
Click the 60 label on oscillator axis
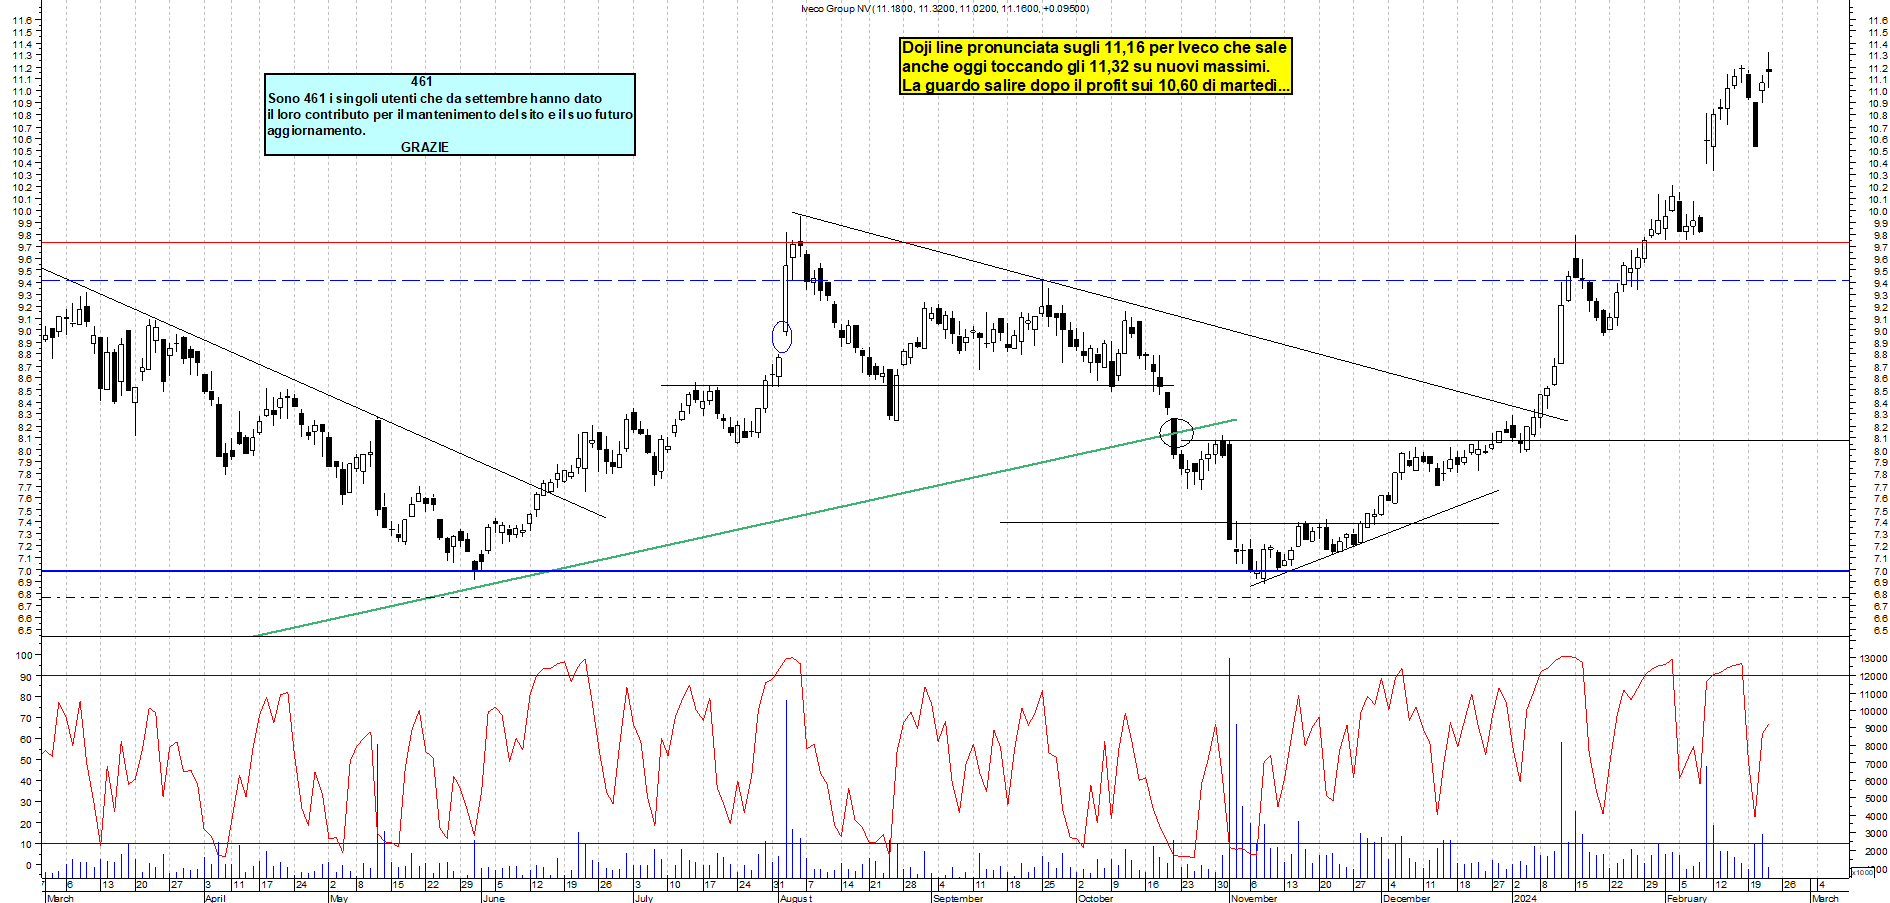tap(26, 740)
